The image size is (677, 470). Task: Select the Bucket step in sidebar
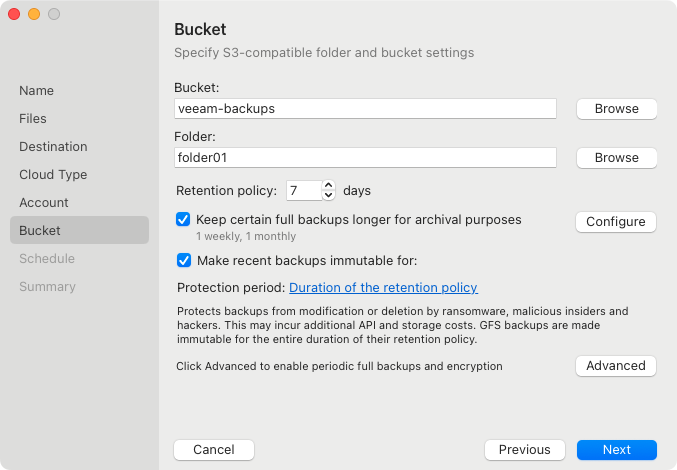point(40,230)
